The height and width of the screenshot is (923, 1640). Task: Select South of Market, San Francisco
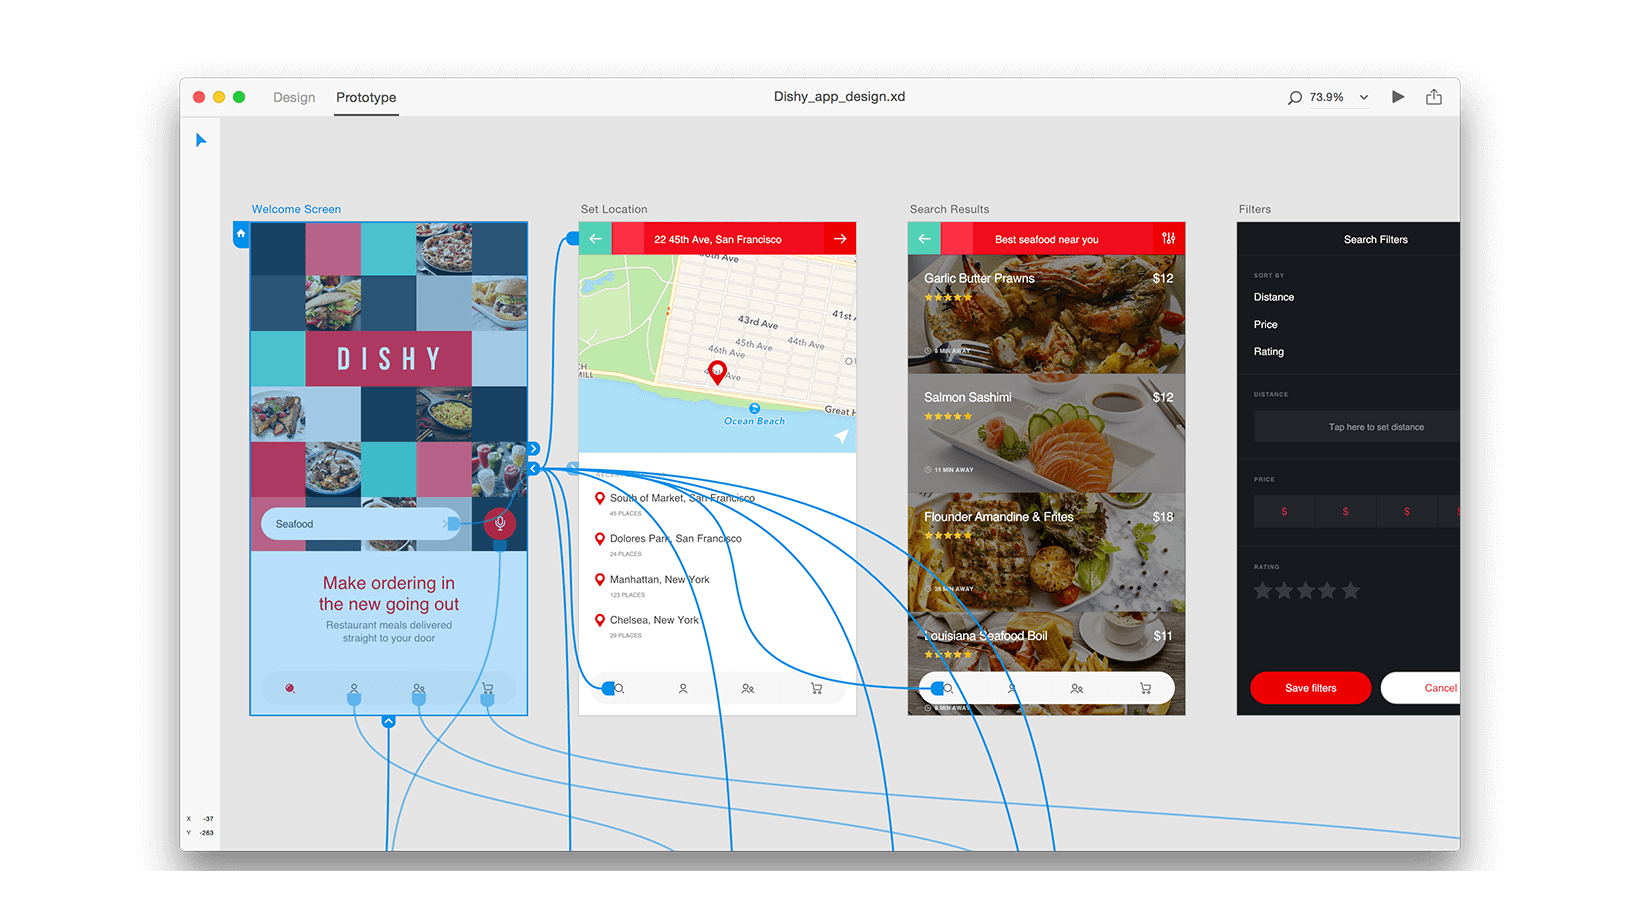pos(682,498)
